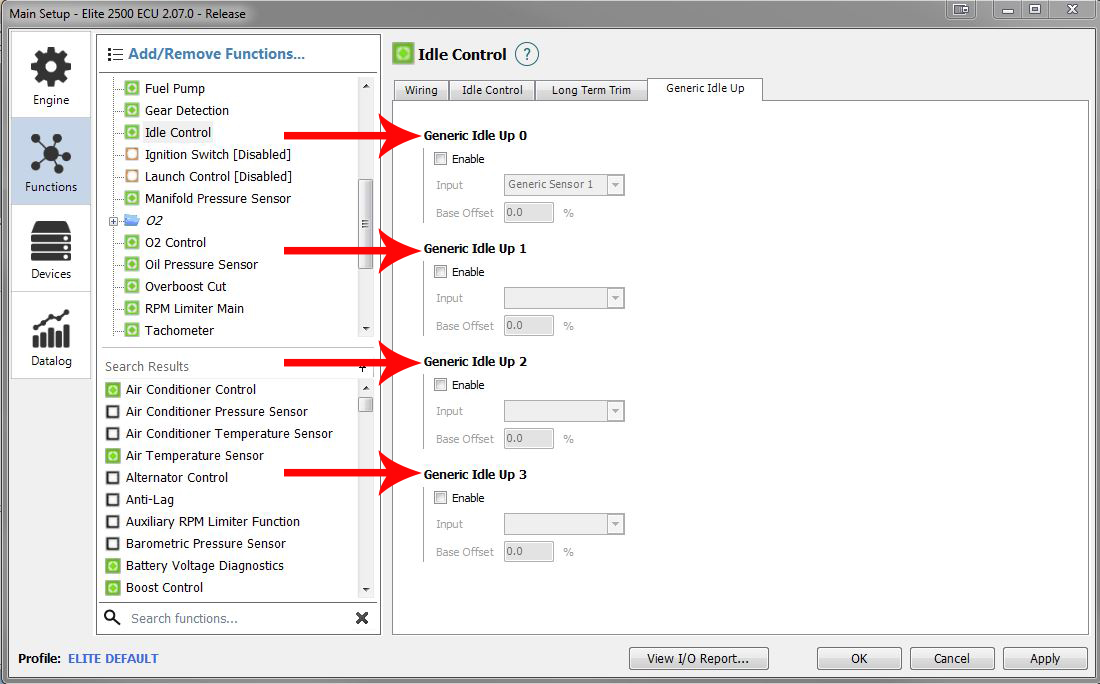Toggle Battery Voltage Diagnostics checkbox
The image size is (1100, 684).
point(112,565)
